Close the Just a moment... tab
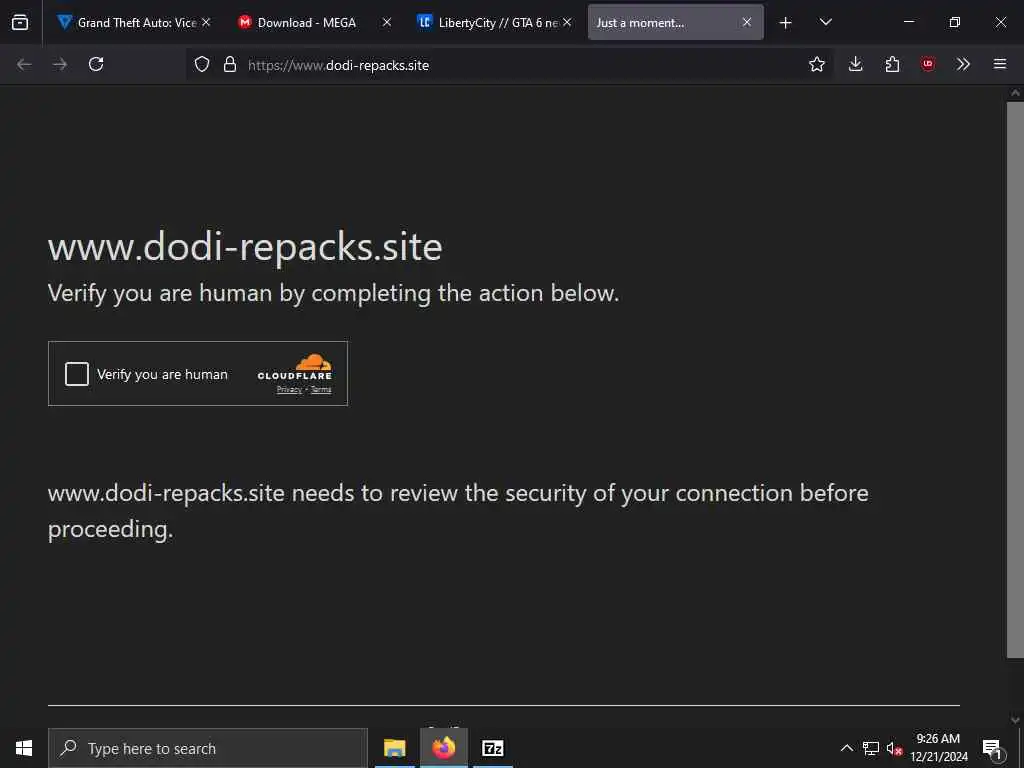1024x768 pixels. (x=746, y=22)
